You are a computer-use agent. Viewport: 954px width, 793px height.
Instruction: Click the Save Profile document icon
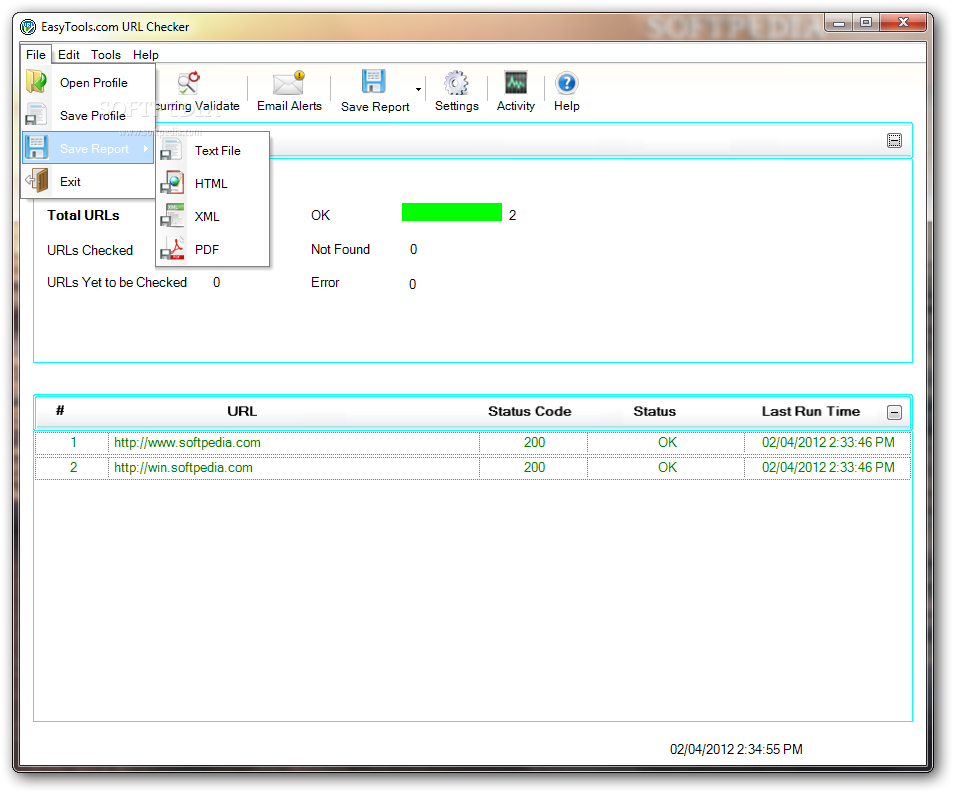click(37, 114)
